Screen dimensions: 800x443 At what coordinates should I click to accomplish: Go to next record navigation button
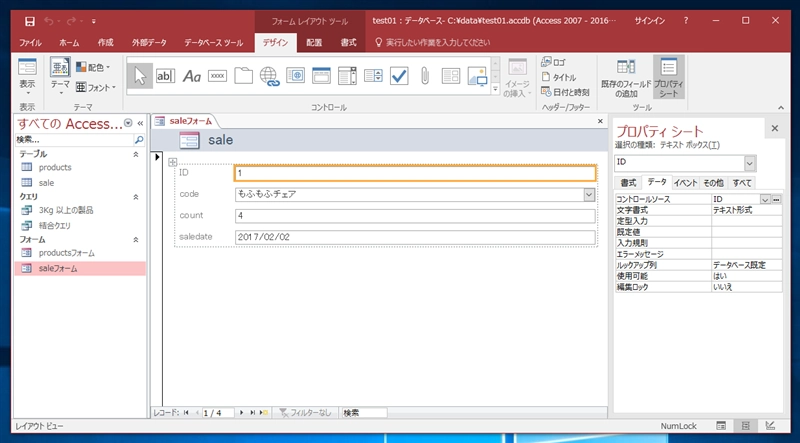tap(242, 412)
